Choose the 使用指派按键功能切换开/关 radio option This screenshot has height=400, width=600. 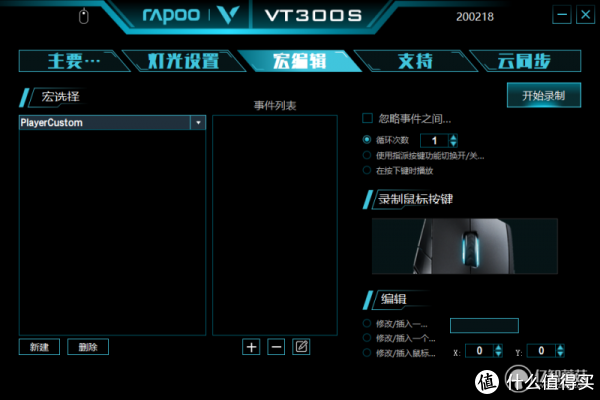[x=367, y=155]
